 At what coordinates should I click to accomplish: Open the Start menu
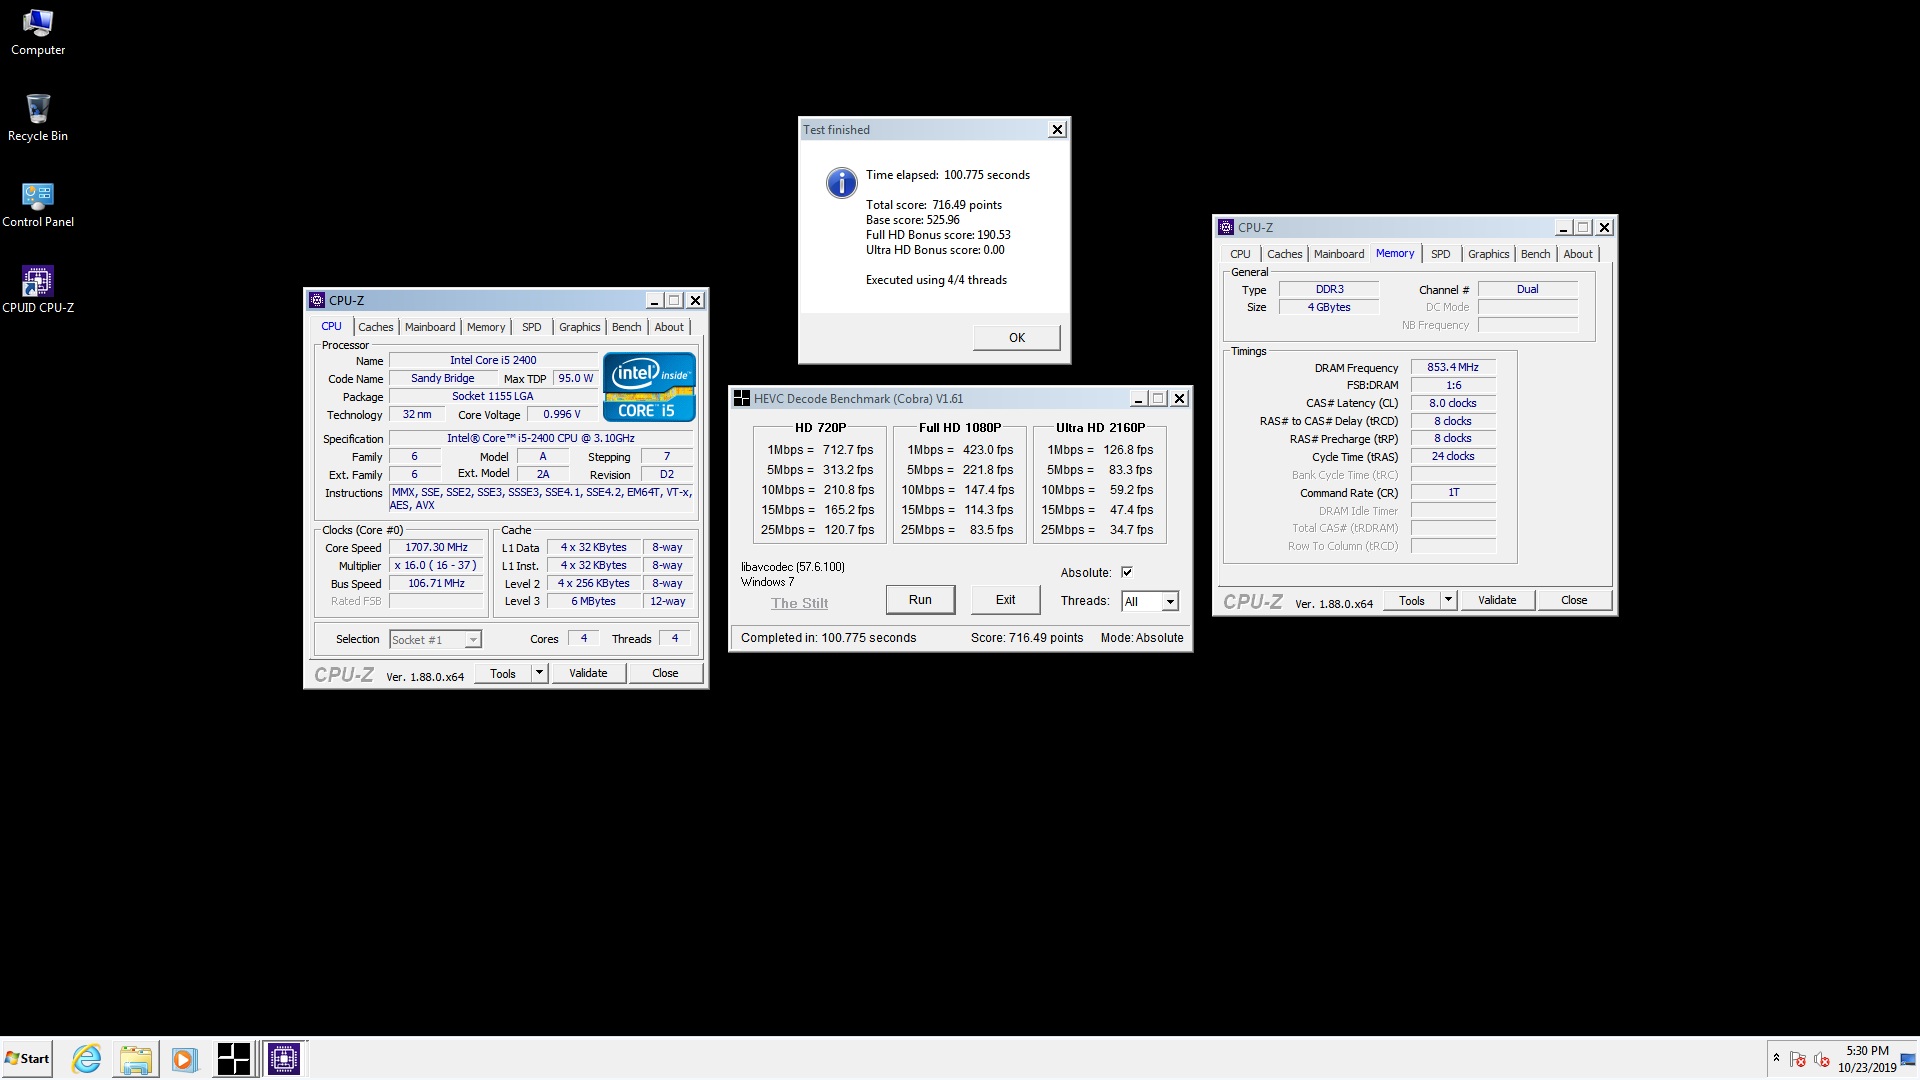27,1058
